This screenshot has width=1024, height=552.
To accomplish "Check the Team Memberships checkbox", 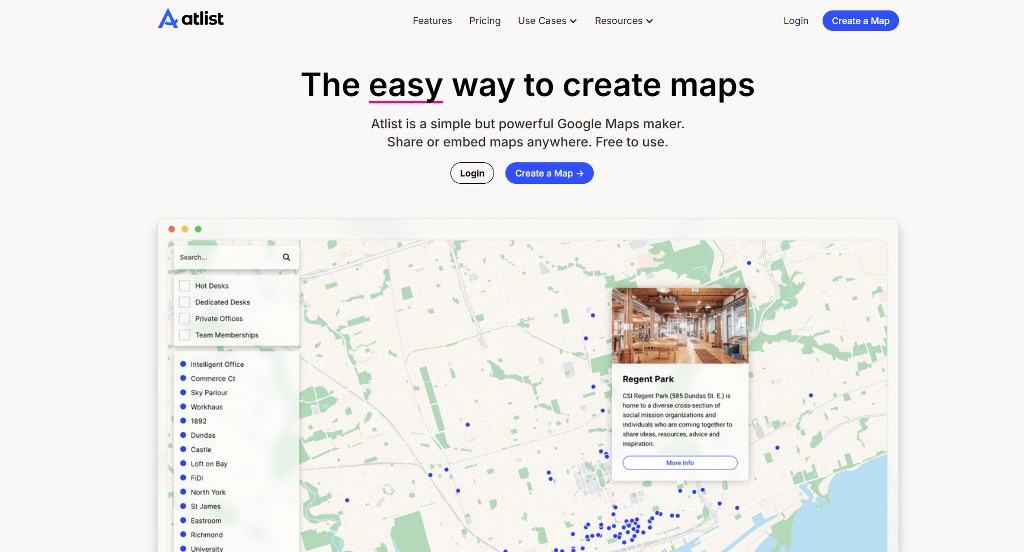I will point(185,334).
